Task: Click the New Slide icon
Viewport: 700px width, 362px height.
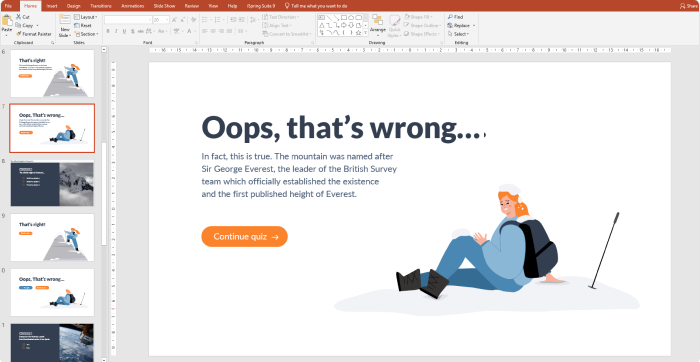Action: click(65, 20)
